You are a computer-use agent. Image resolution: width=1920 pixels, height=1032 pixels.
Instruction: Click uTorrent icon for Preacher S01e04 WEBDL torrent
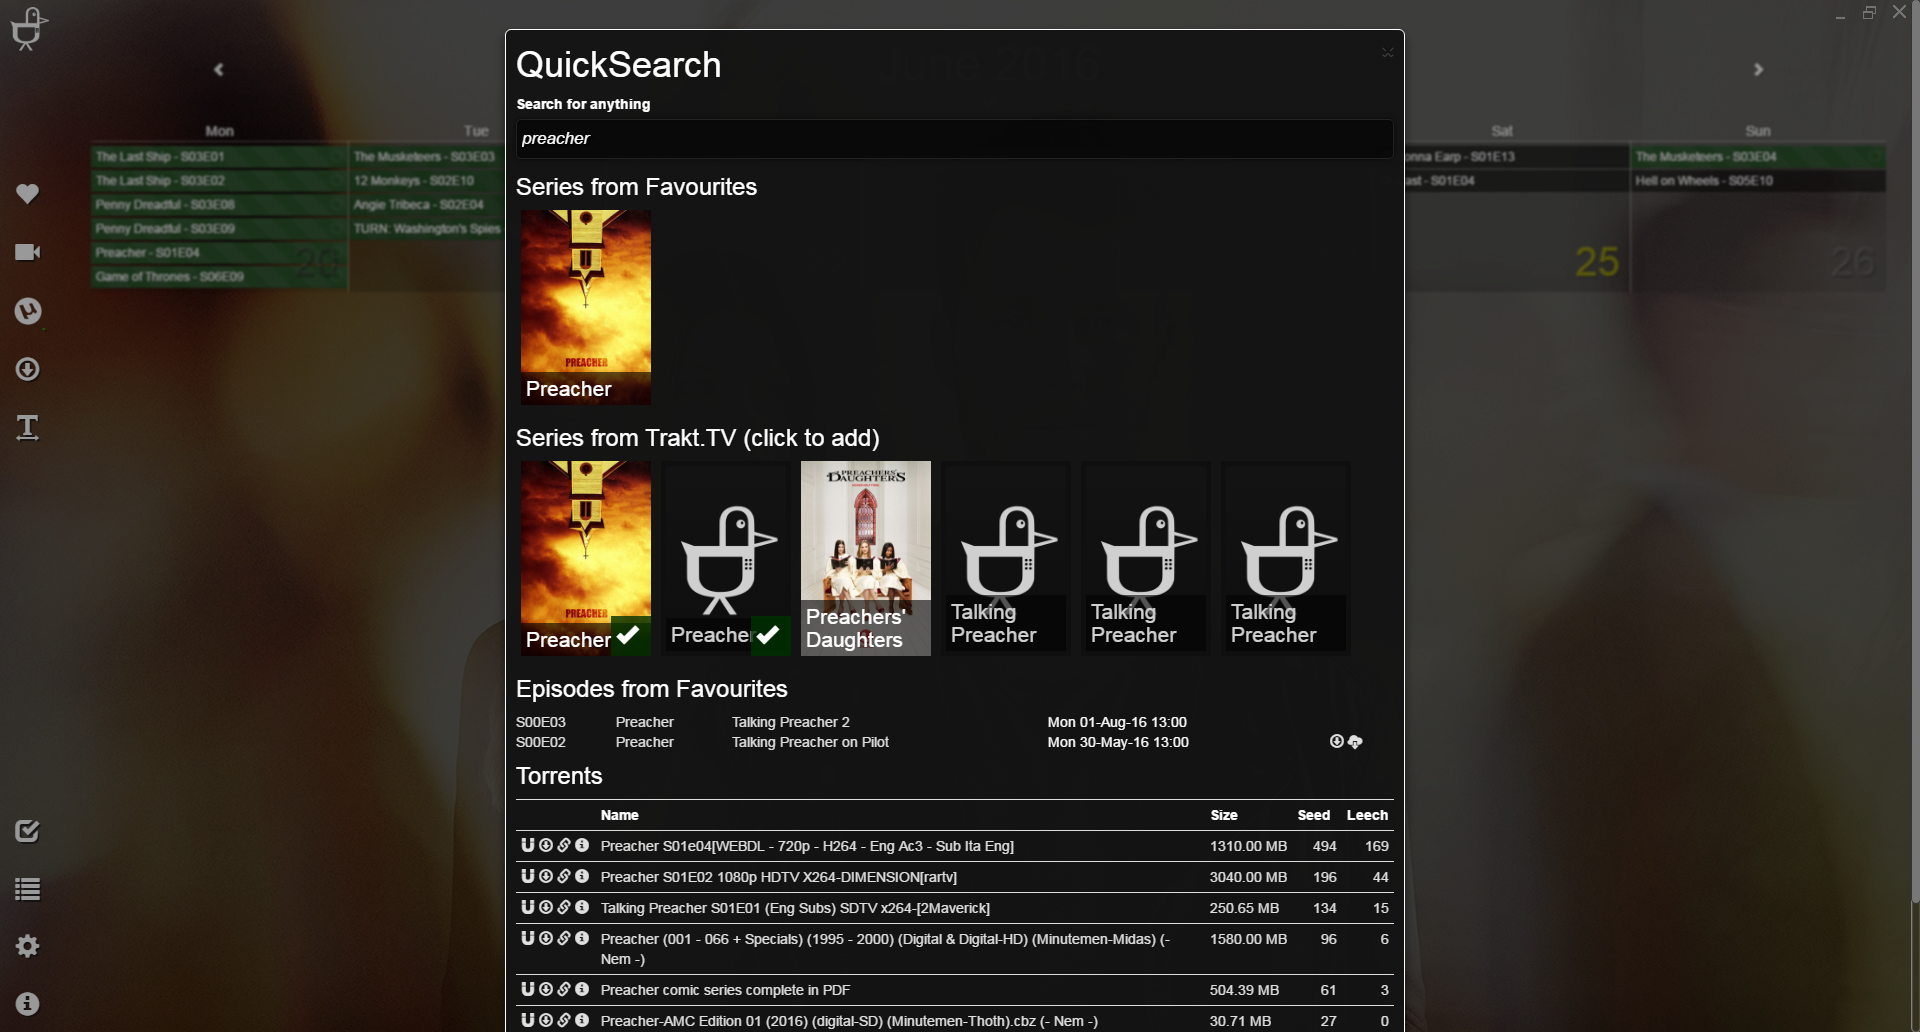[528, 845]
